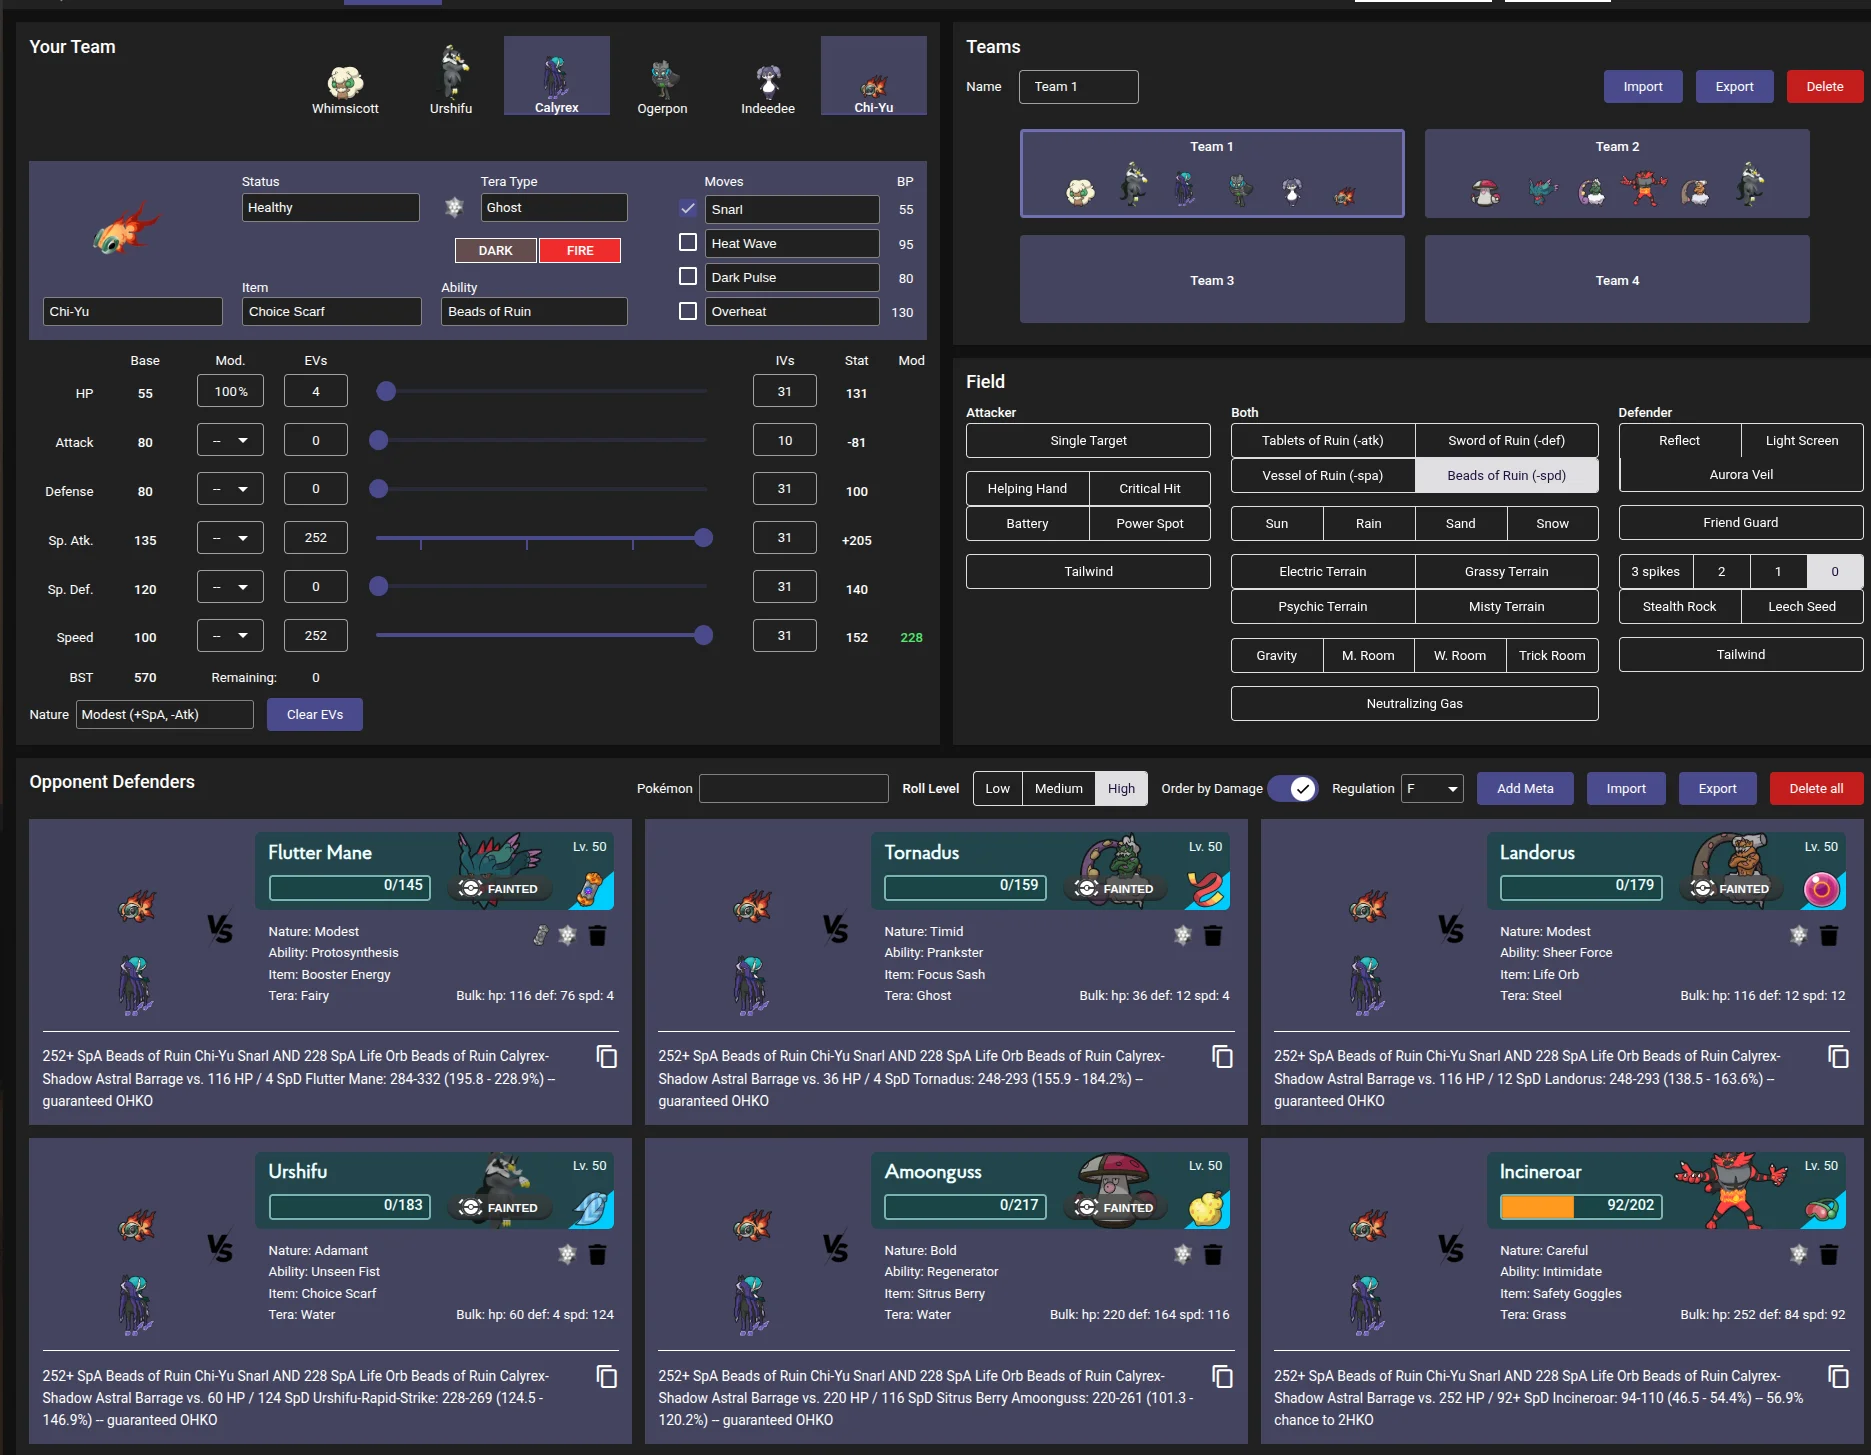This screenshot has height=1455, width=1871.
Task: Delete the current team
Action: coord(1825,87)
